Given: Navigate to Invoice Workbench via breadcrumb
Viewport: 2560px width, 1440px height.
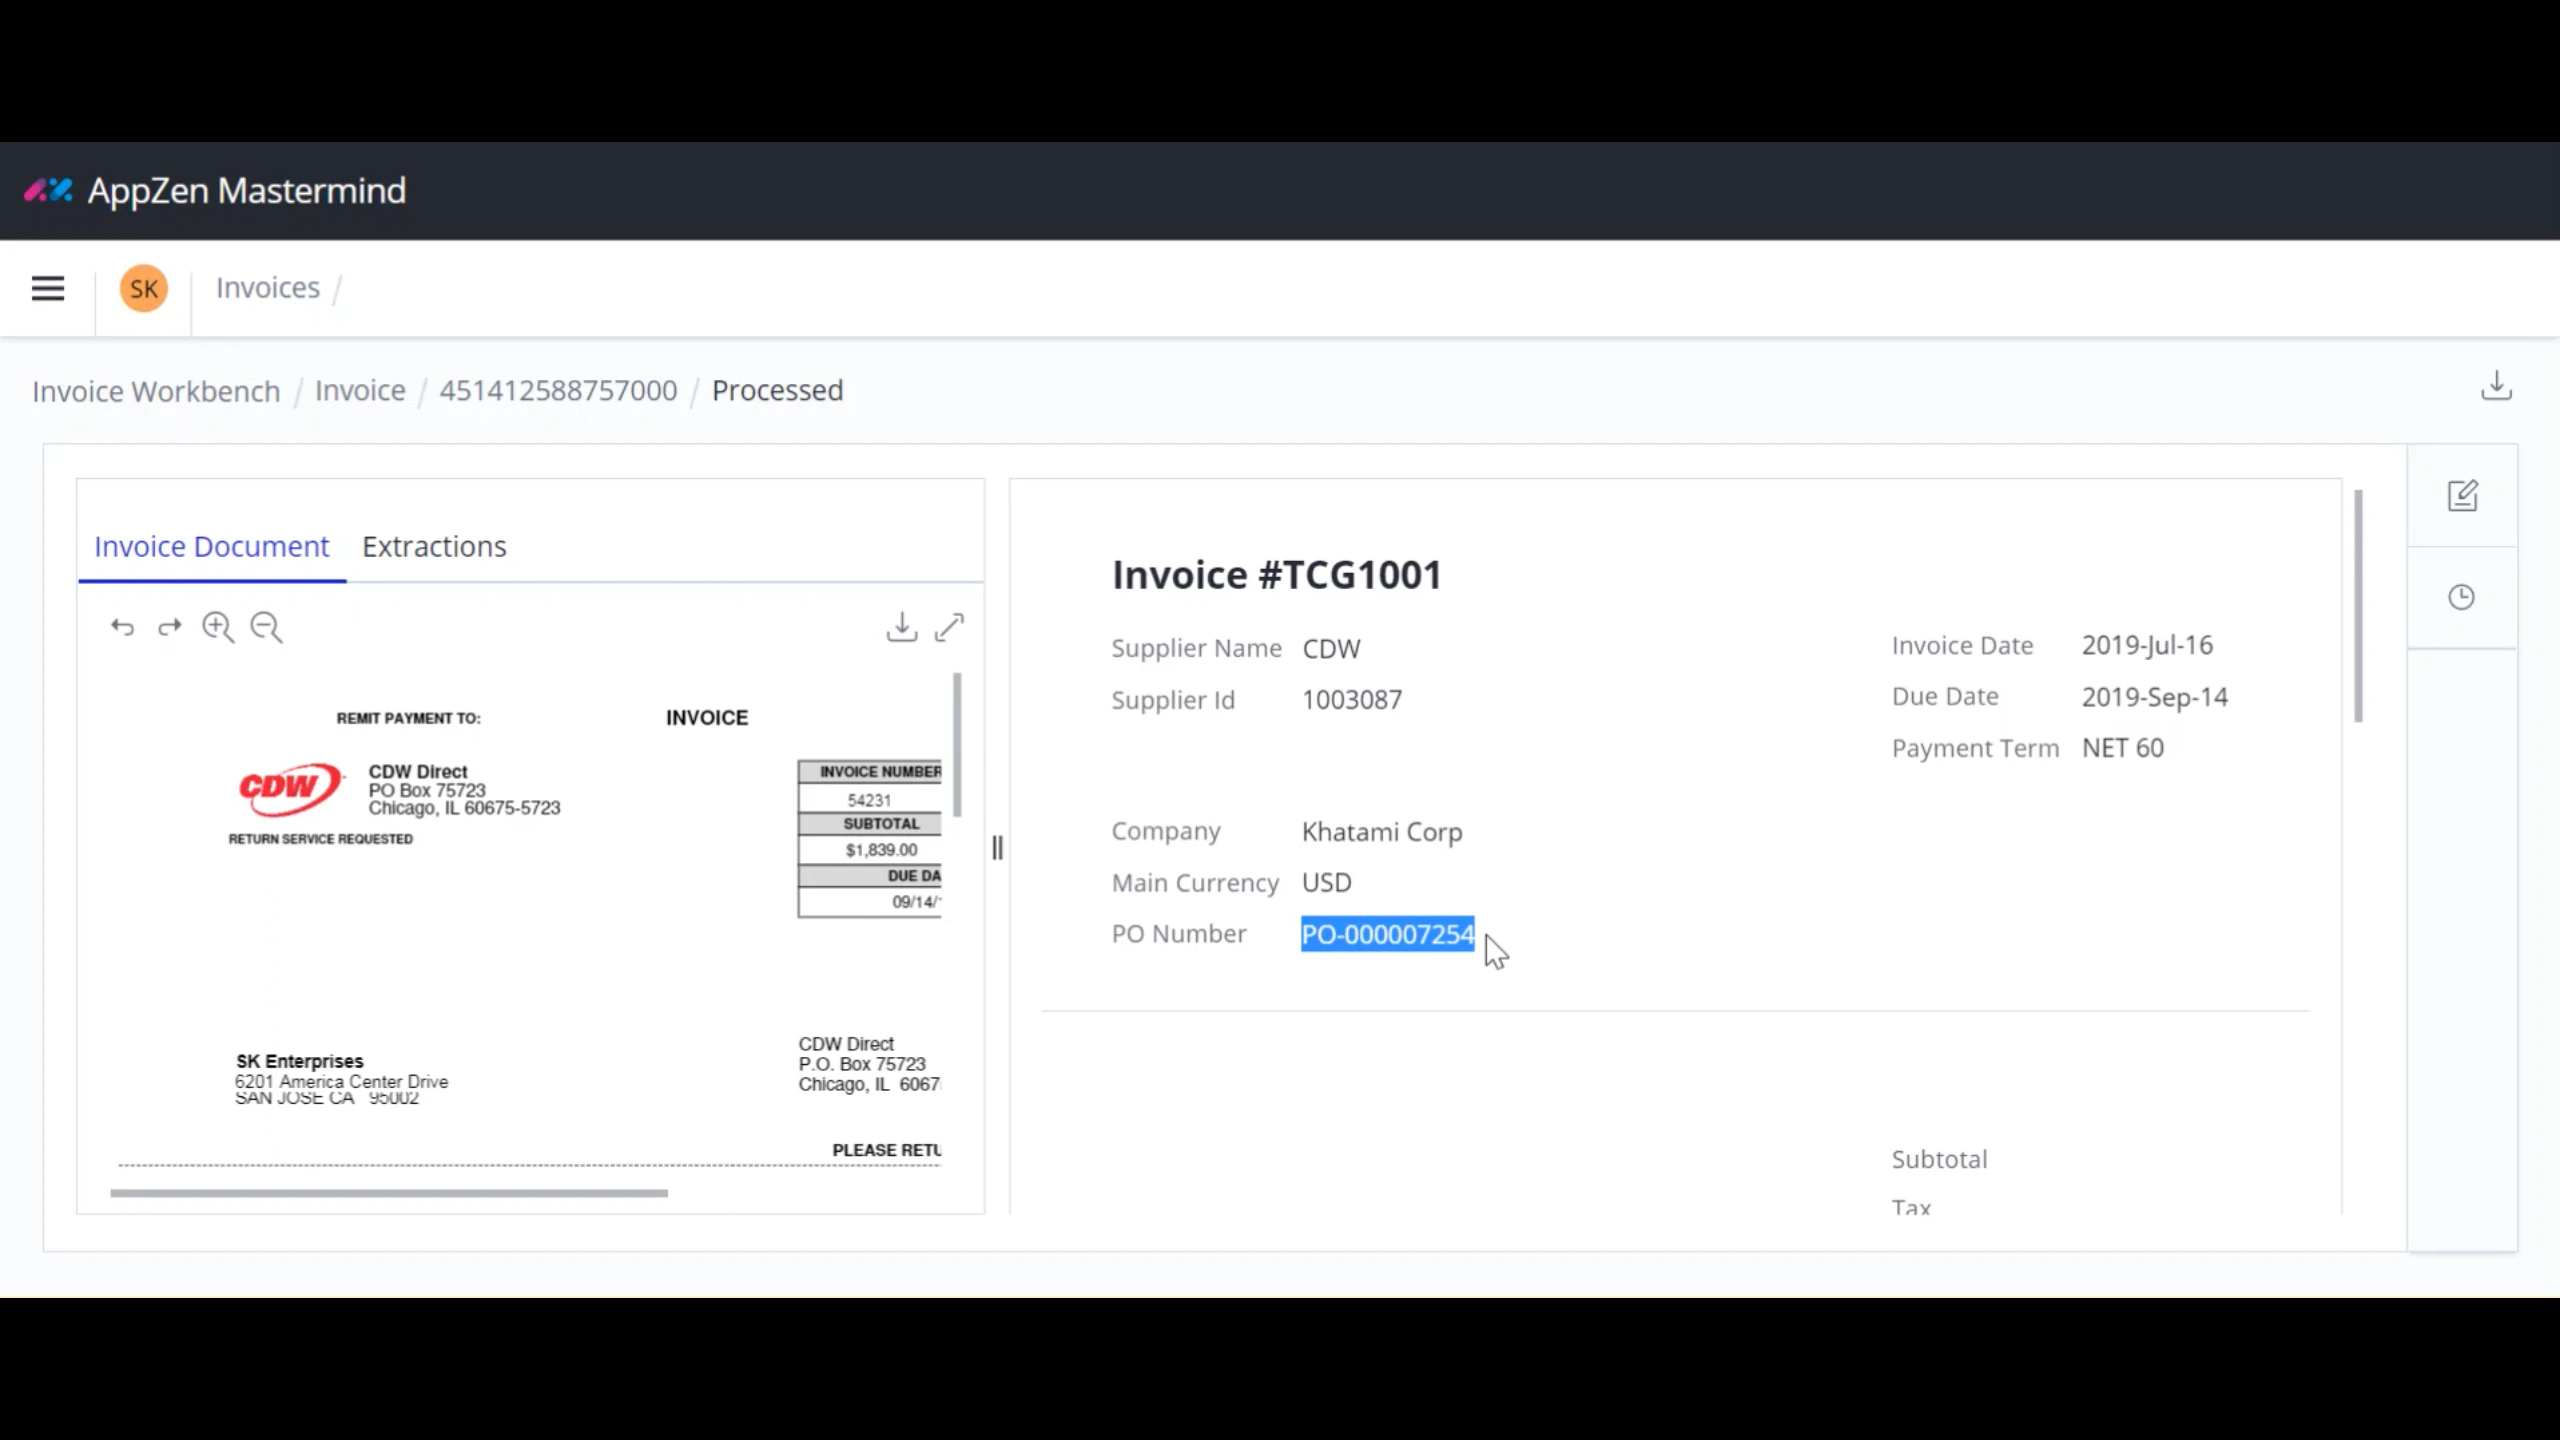Looking at the screenshot, I should click(x=156, y=391).
